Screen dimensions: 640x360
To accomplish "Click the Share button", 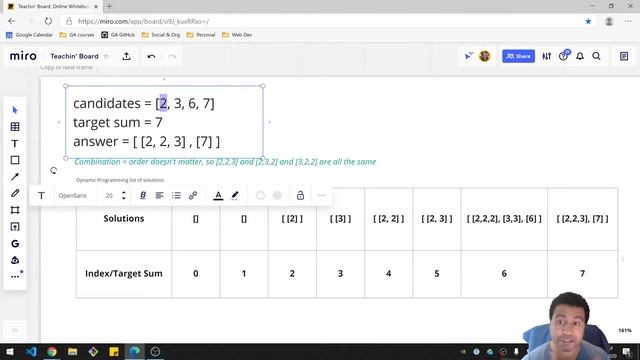I will pyautogui.click(x=518, y=56).
